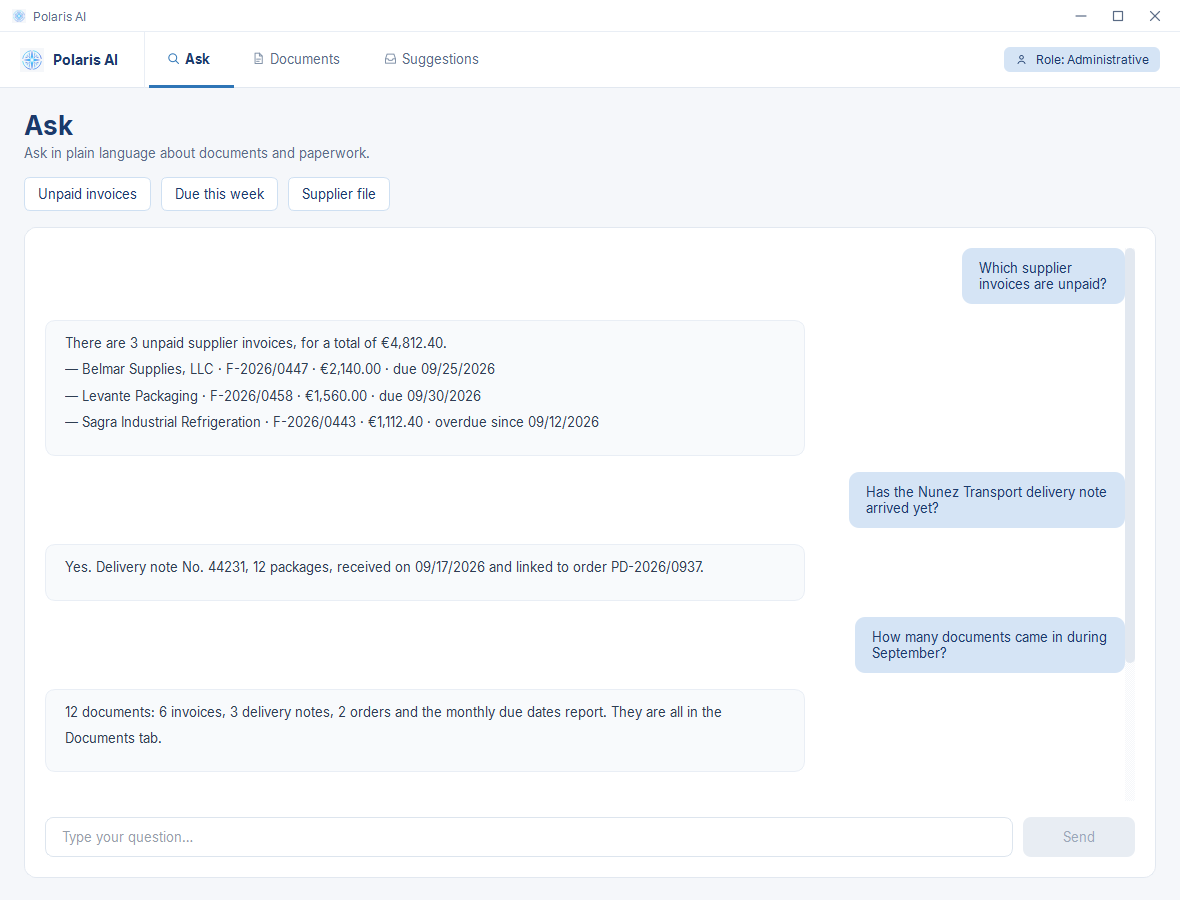This screenshot has height=900, width=1180.
Task: Close the Polaris AI window
Action: 1155,16
